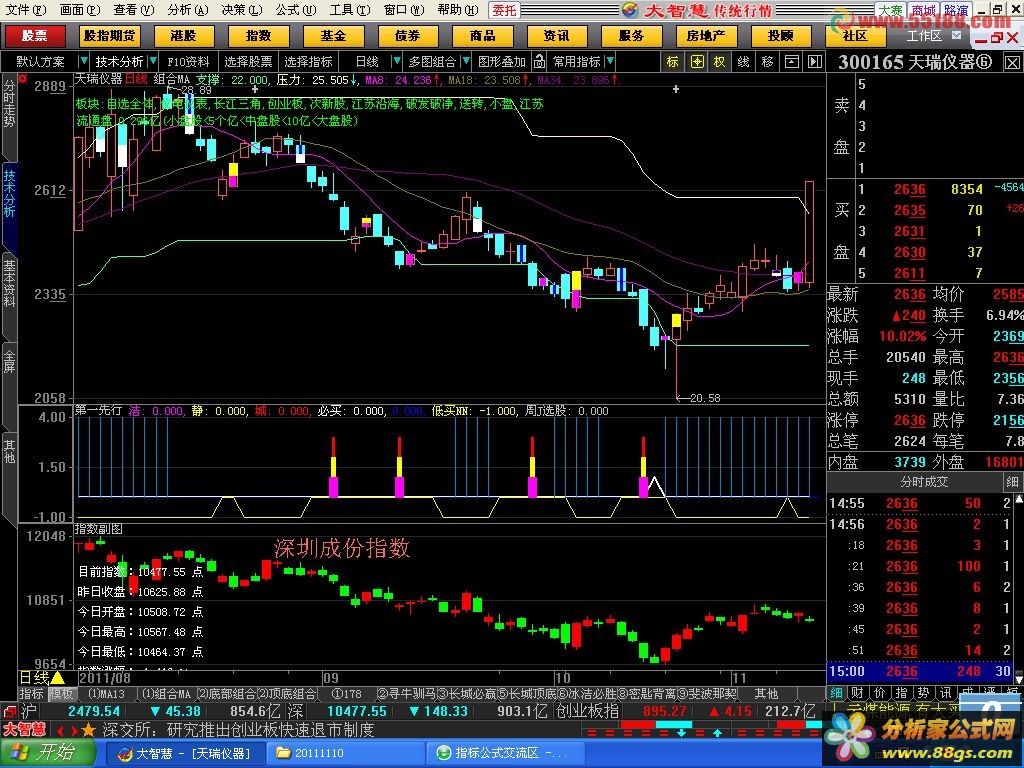Click F10资料 toolbar button
Viewport: 1024px width, 768px height.
188,62
